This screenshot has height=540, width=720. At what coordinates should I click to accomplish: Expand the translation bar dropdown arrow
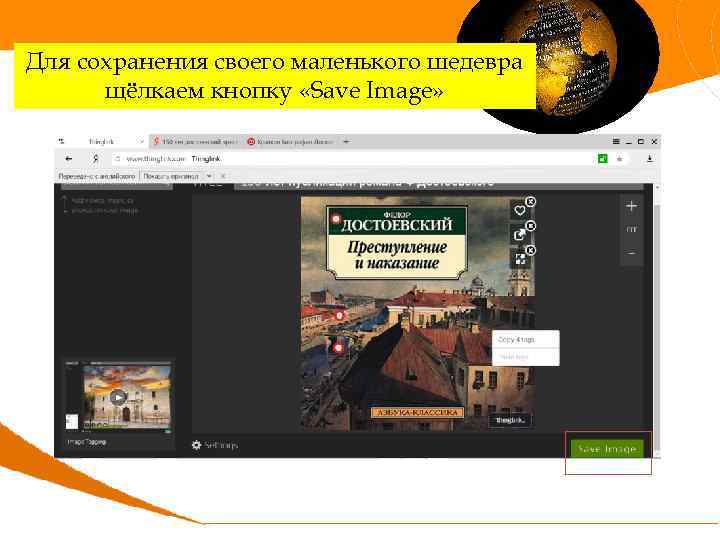coord(209,176)
